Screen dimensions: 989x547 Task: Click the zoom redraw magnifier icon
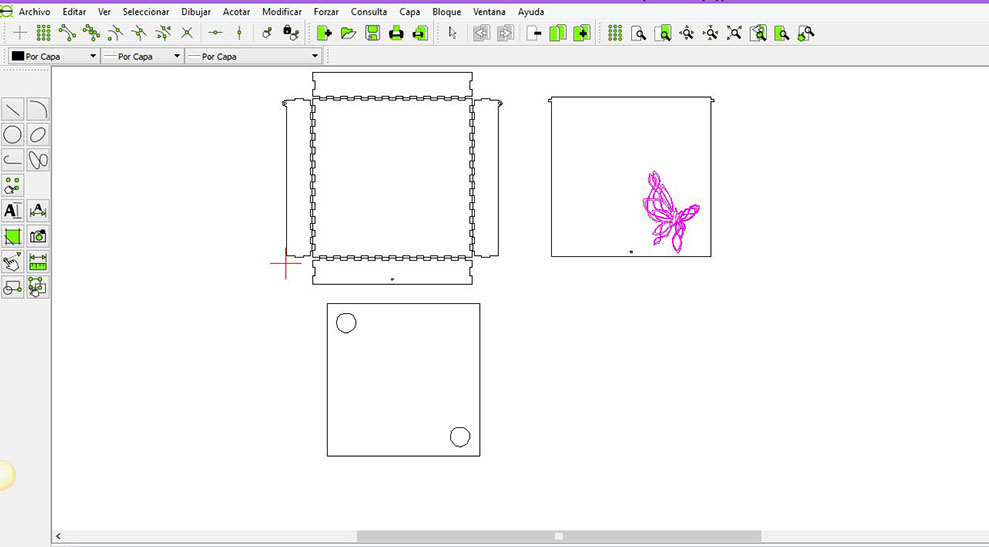(x=638, y=33)
